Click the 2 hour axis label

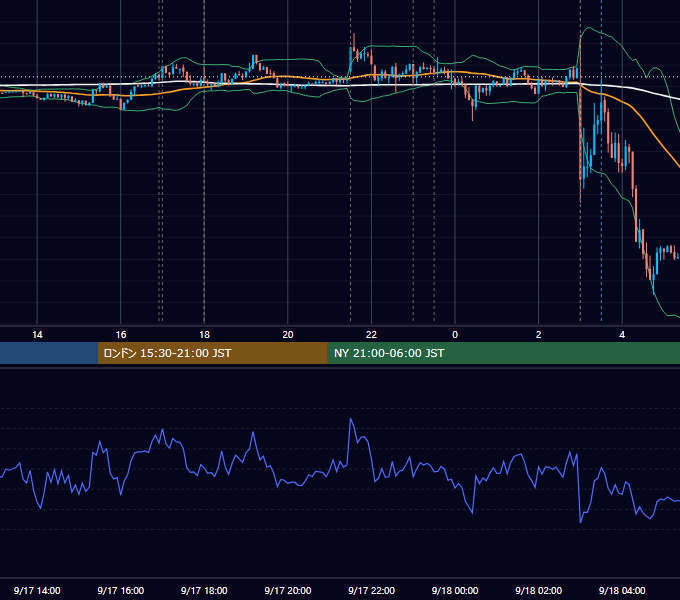coord(538,335)
